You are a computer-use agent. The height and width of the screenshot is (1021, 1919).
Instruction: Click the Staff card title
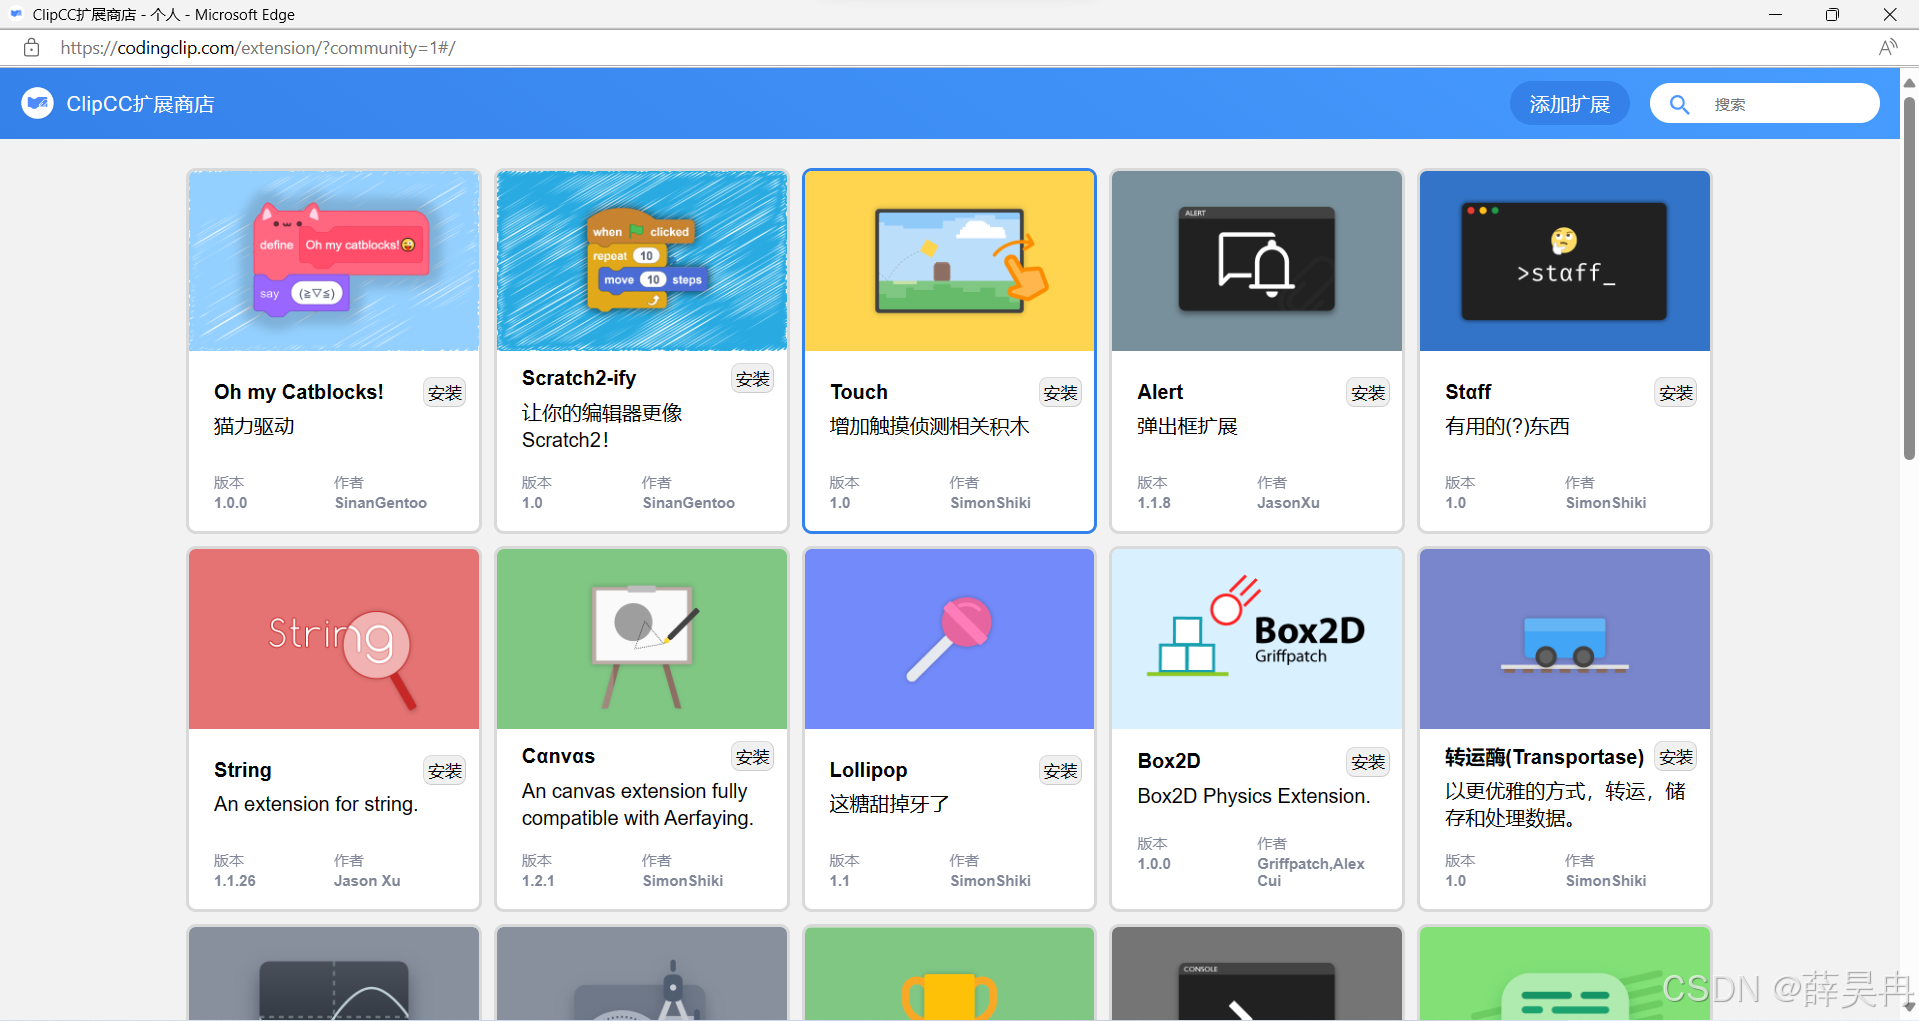[x=1468, y=392]
